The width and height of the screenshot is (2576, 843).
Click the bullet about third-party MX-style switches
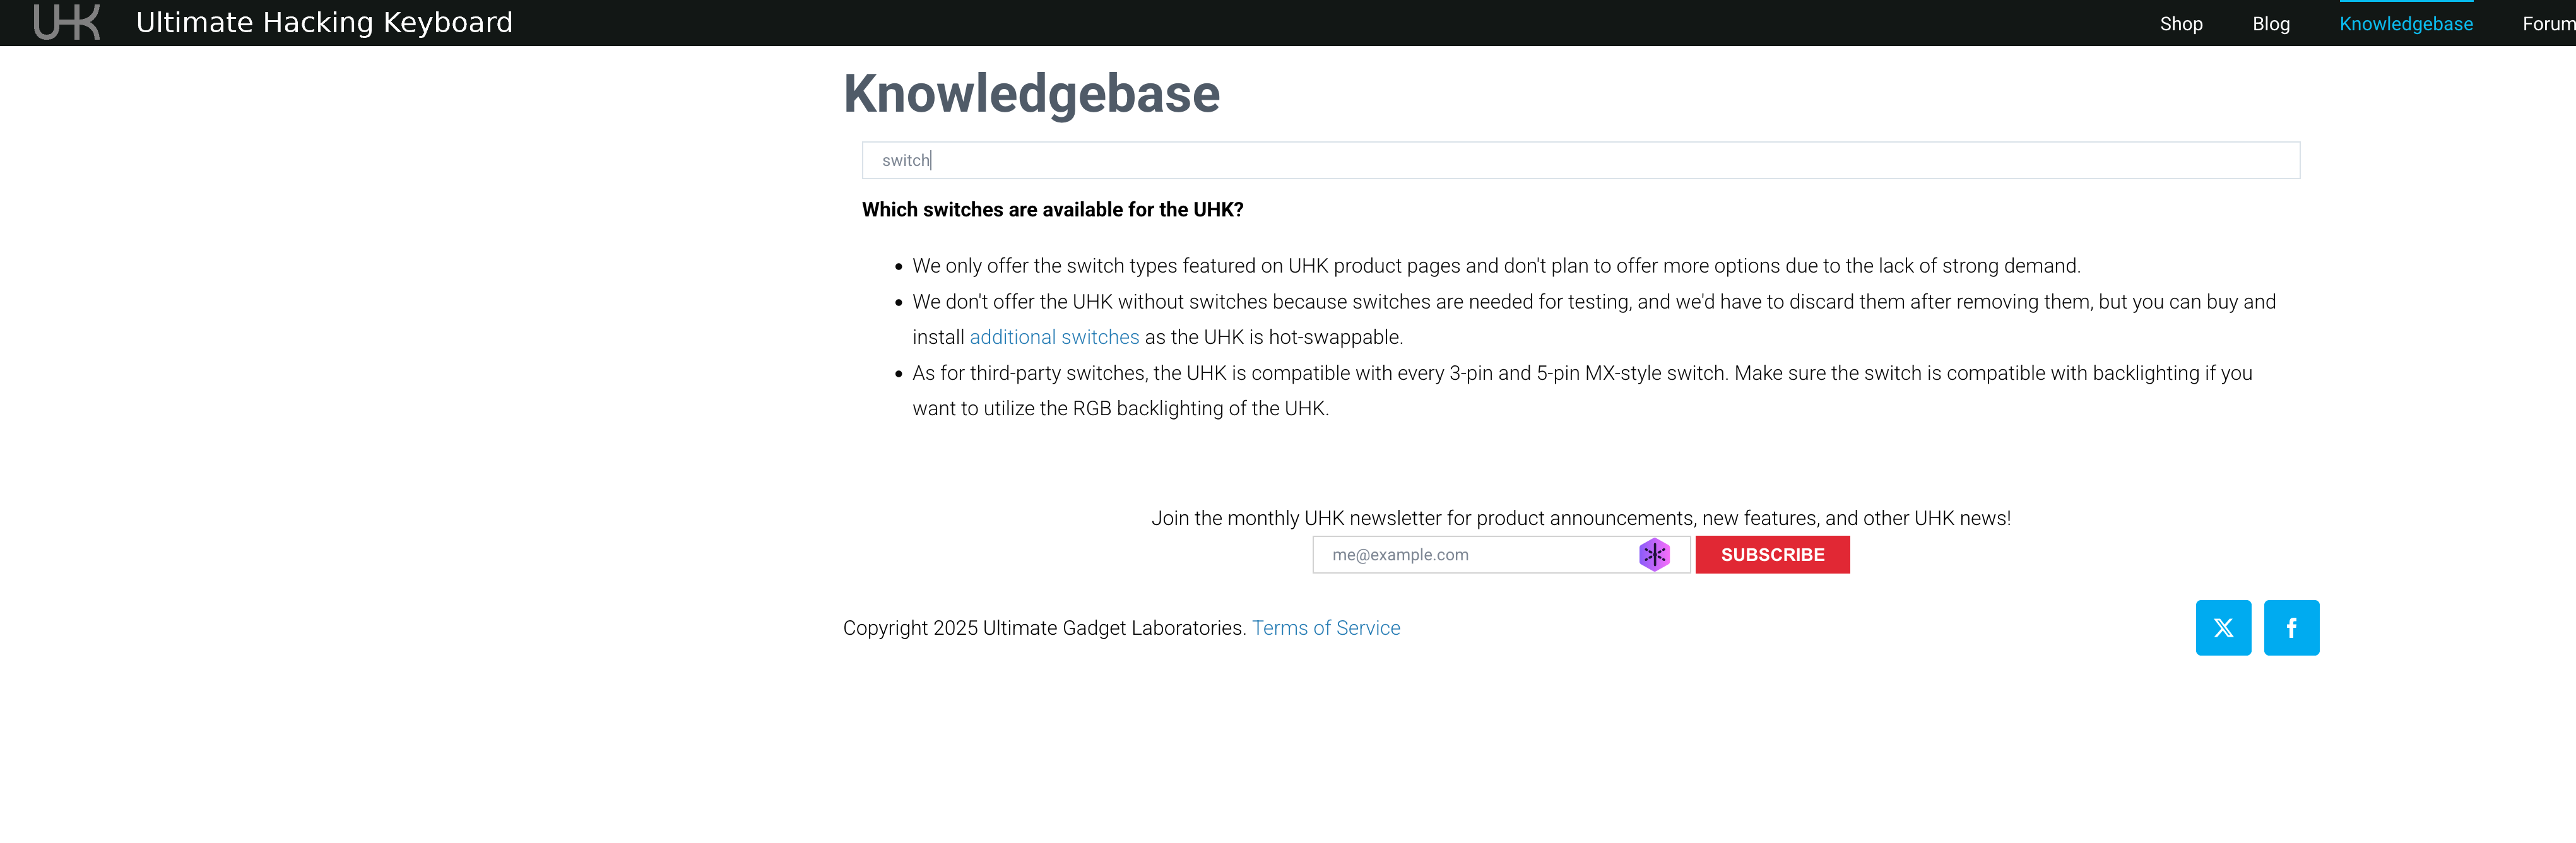pyautogui.click(x=1580, y=373)
